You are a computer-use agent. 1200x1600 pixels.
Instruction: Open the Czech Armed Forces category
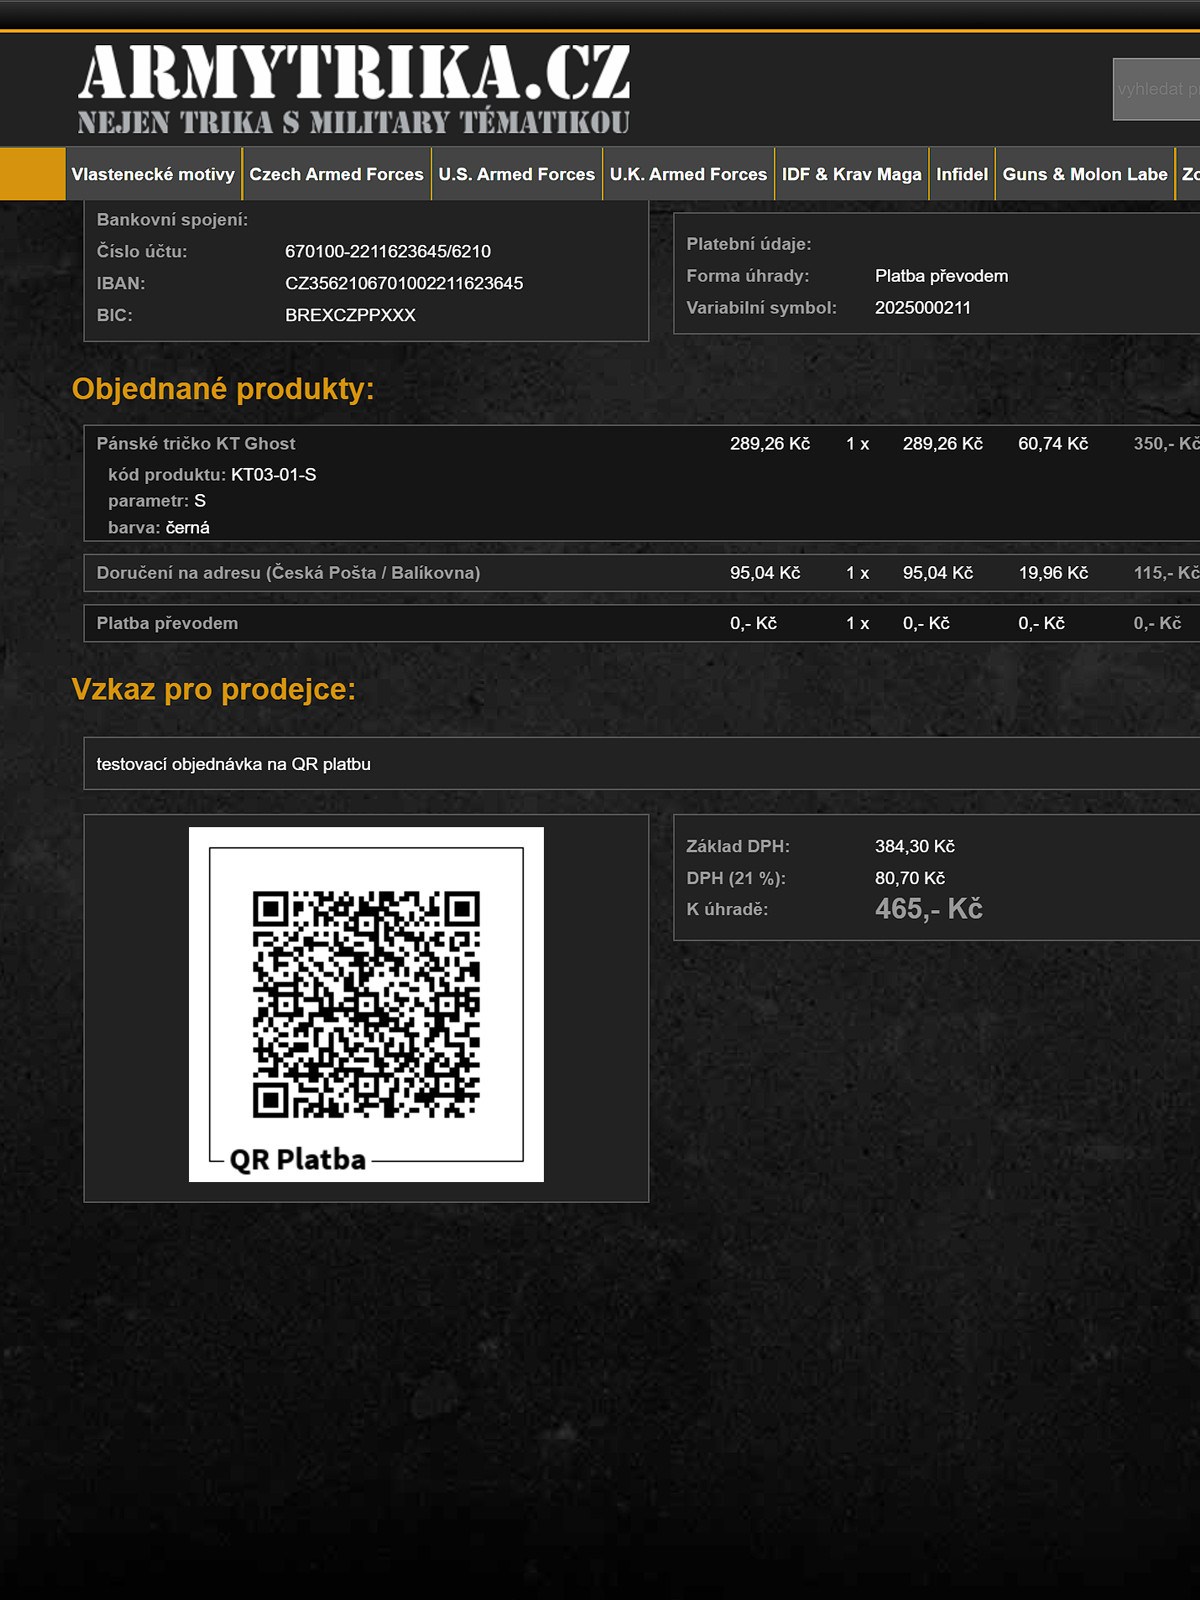tap(336, 174)
